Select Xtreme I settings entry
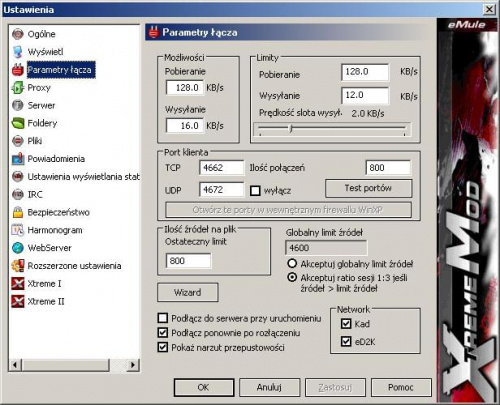Image resolution: width=500 pixels, height=405 pixels. [44, 284]
